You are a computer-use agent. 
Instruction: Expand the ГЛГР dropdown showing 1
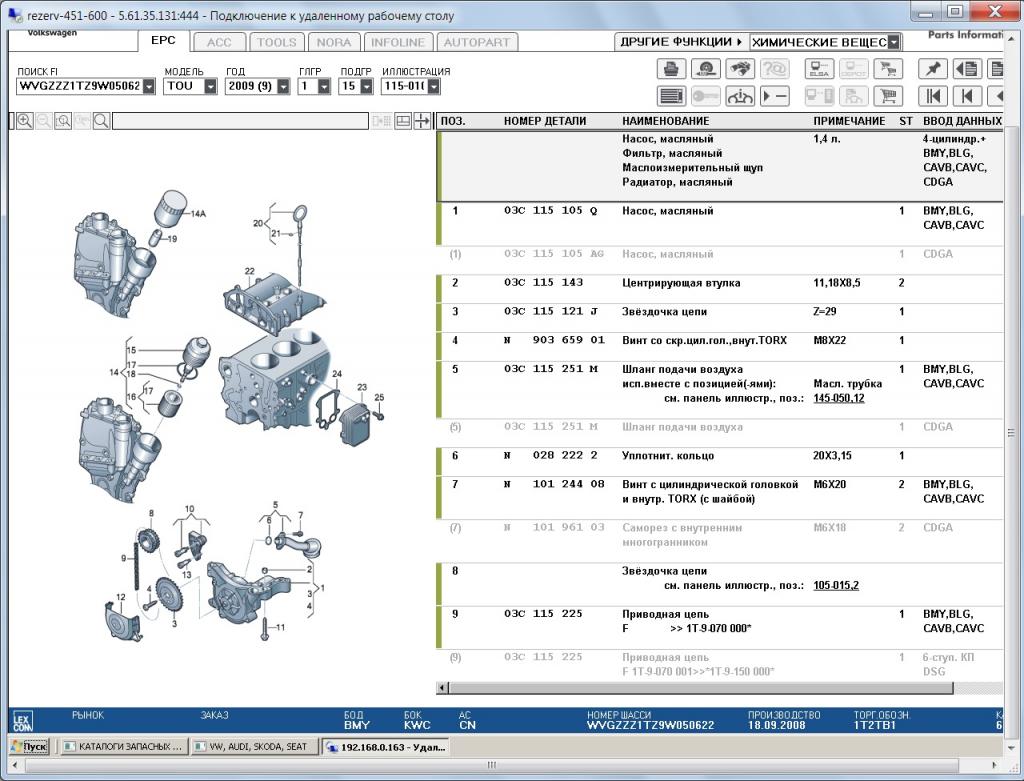point(324,86)
